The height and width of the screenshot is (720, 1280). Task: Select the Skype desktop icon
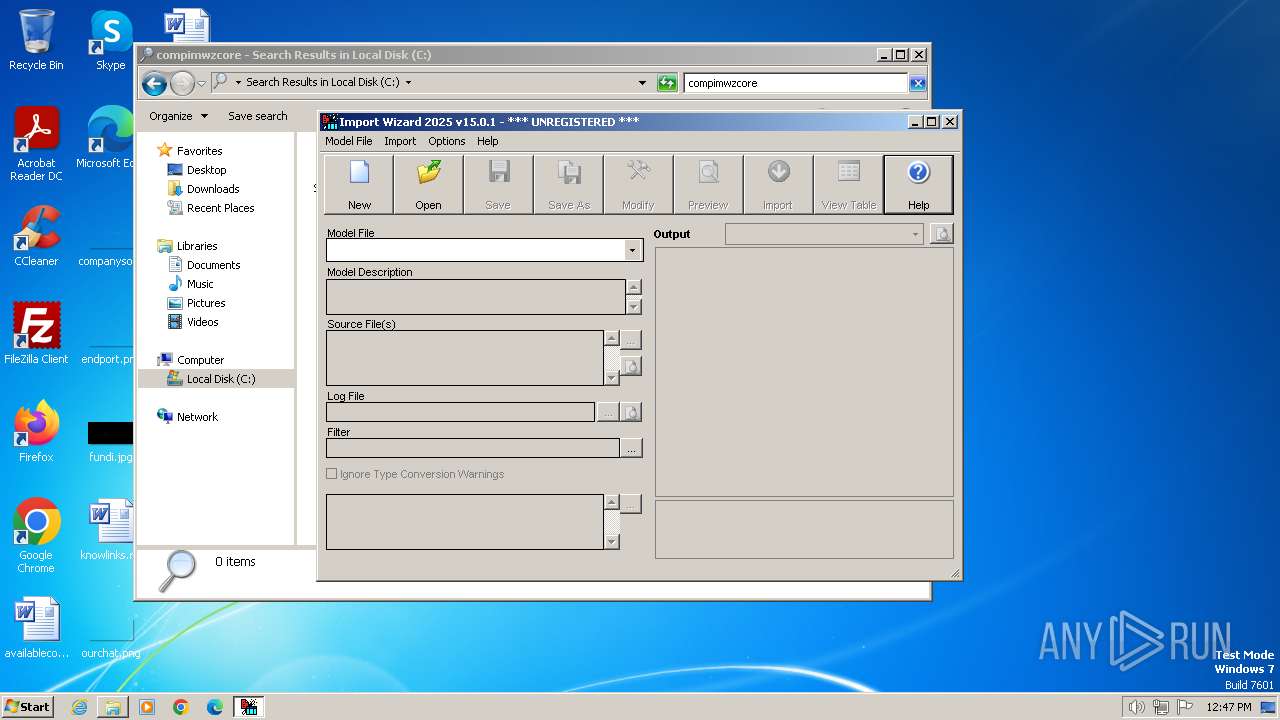110,40
